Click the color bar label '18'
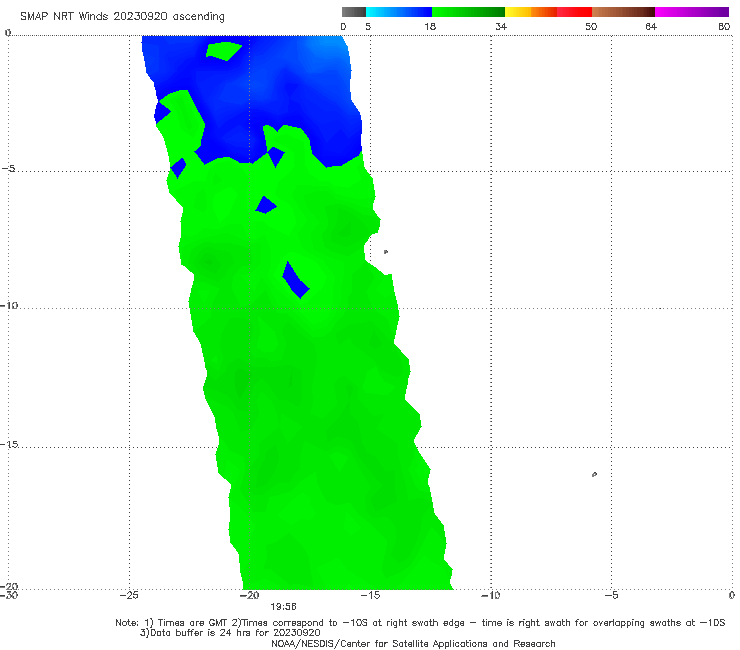This screenshot has height=650, width=740. [430, 27]
